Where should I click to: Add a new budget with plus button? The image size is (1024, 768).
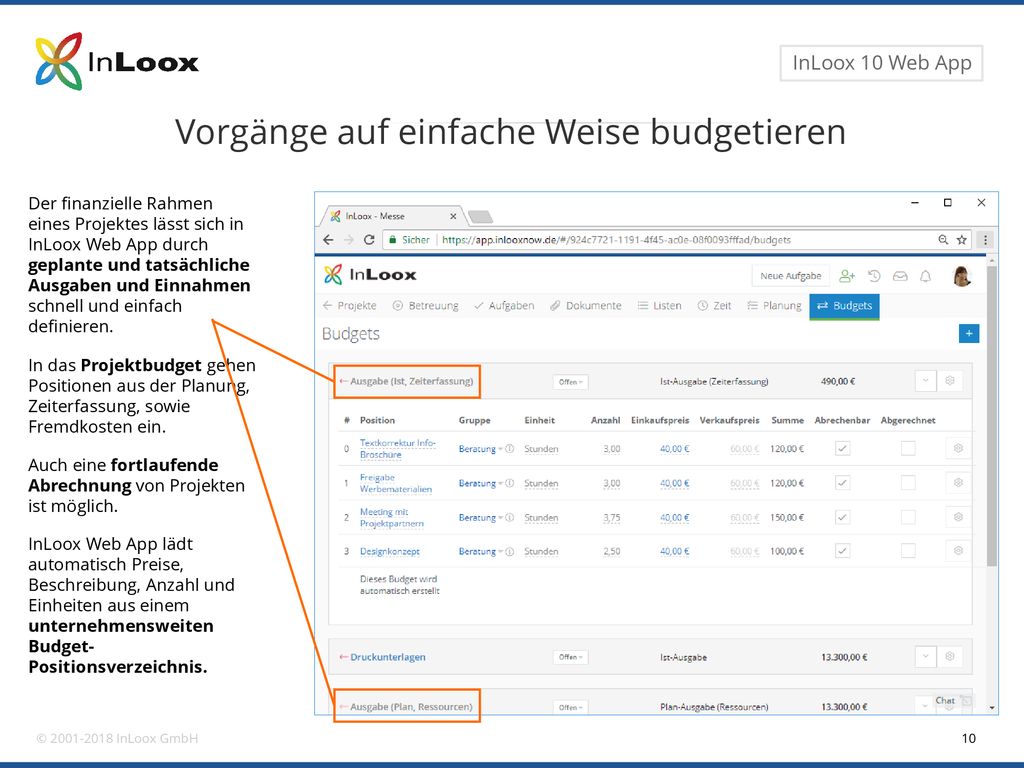tap(968, 334)
